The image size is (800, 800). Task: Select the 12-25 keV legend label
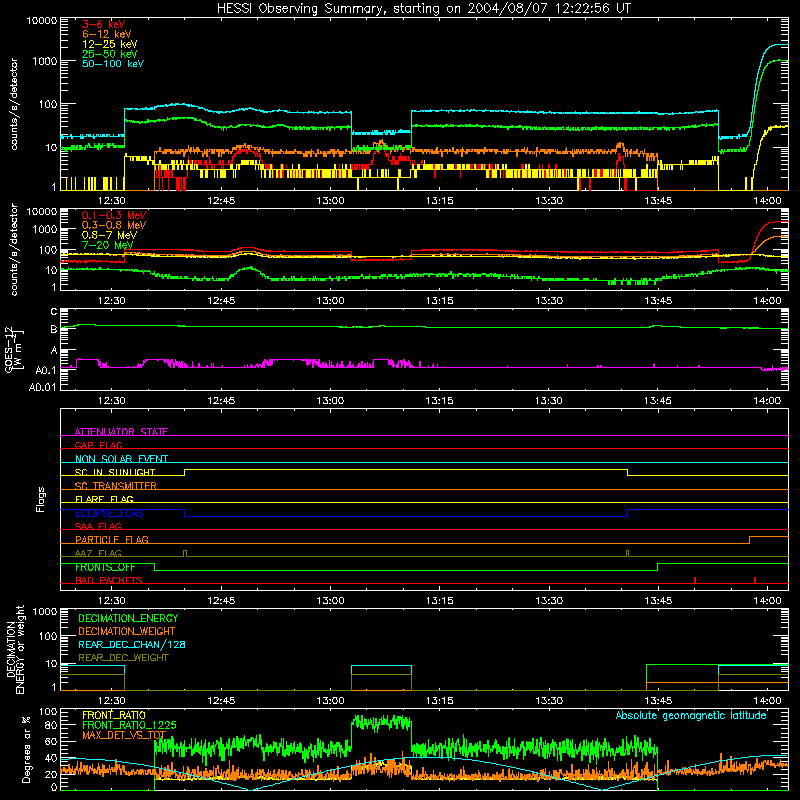tap(109, 44)
